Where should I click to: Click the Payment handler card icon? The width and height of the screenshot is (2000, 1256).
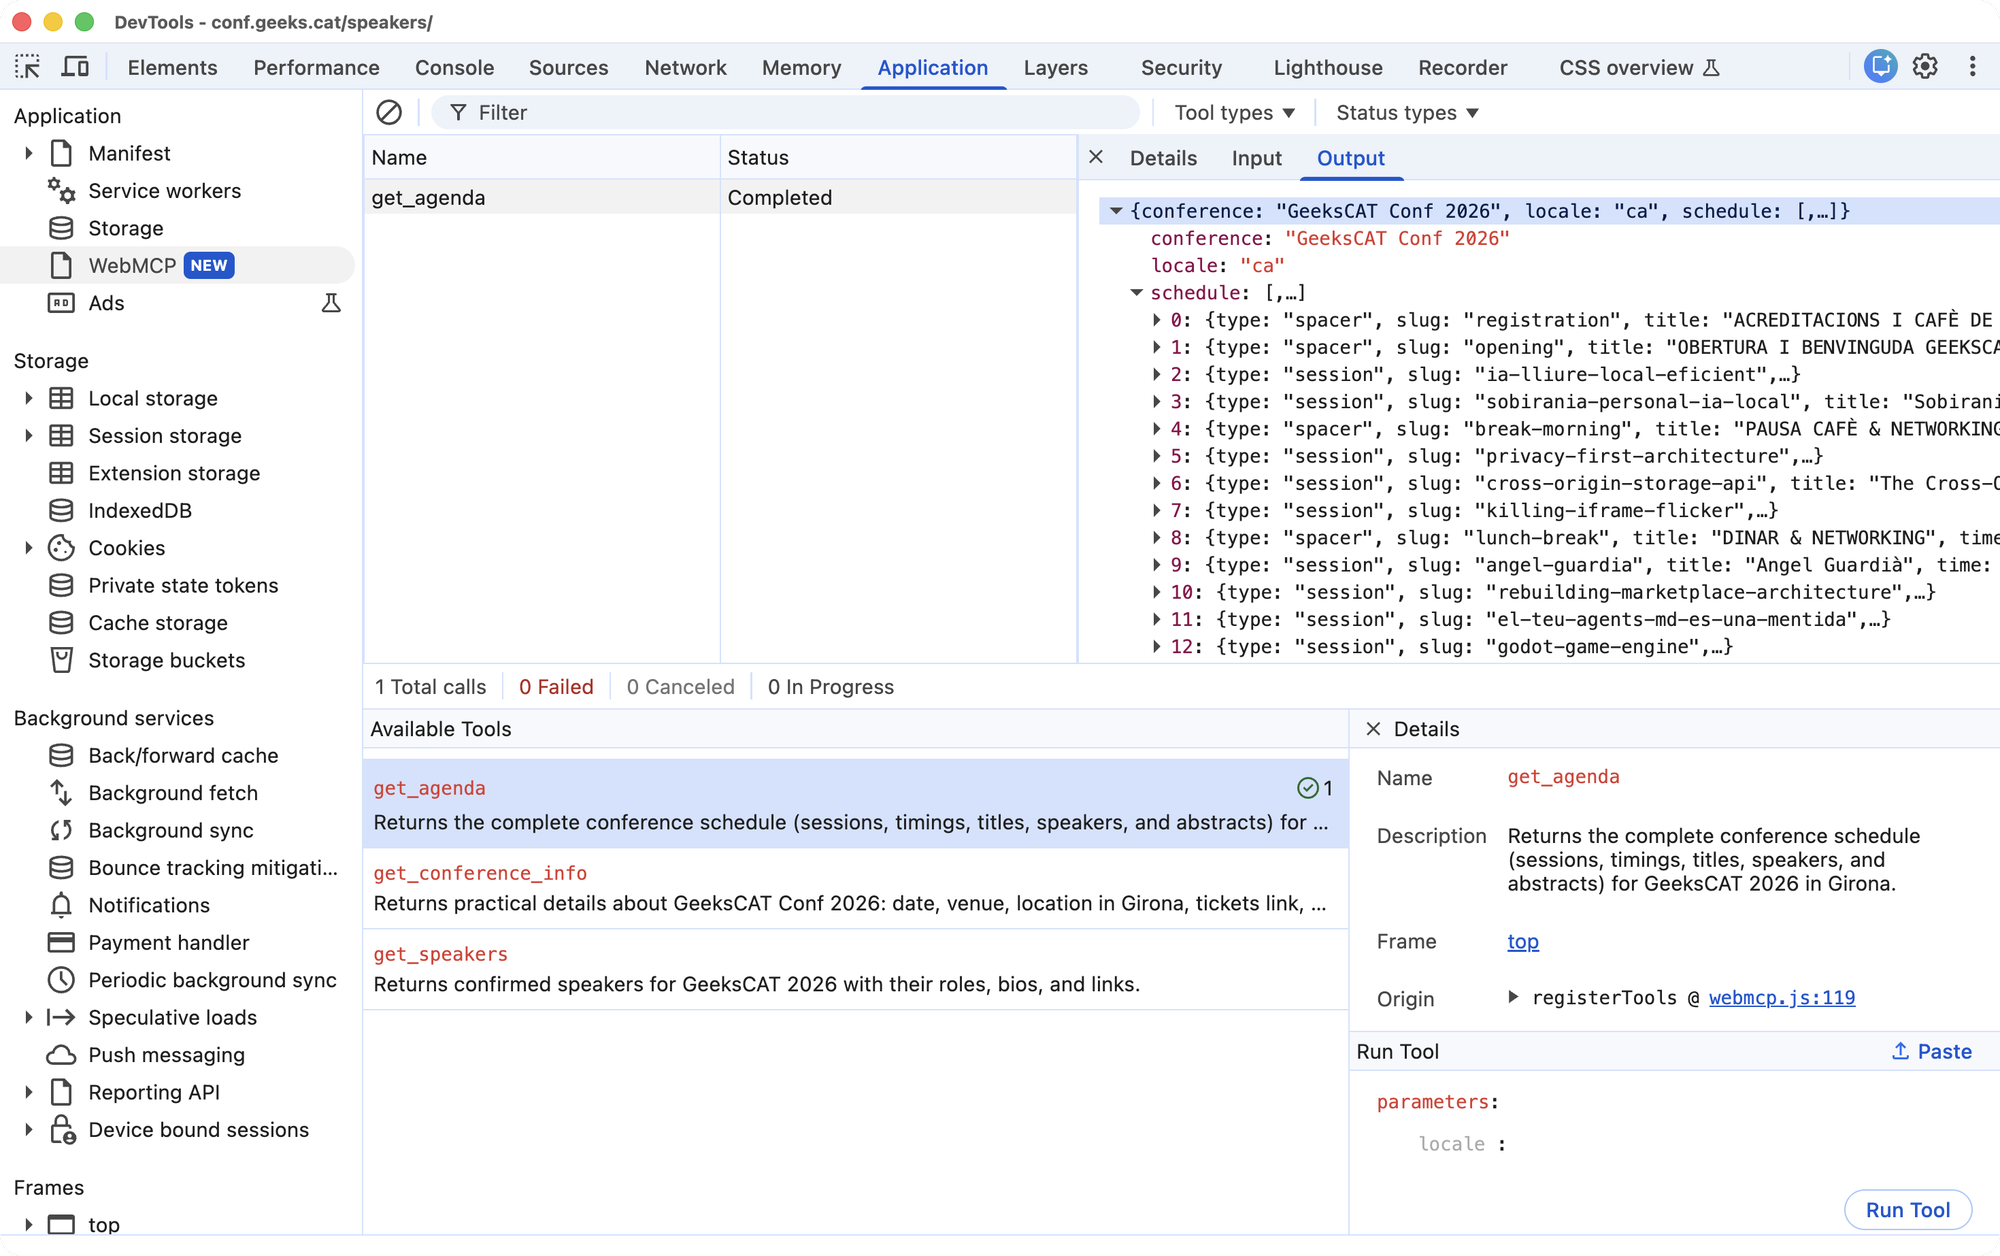pos(62,942)
